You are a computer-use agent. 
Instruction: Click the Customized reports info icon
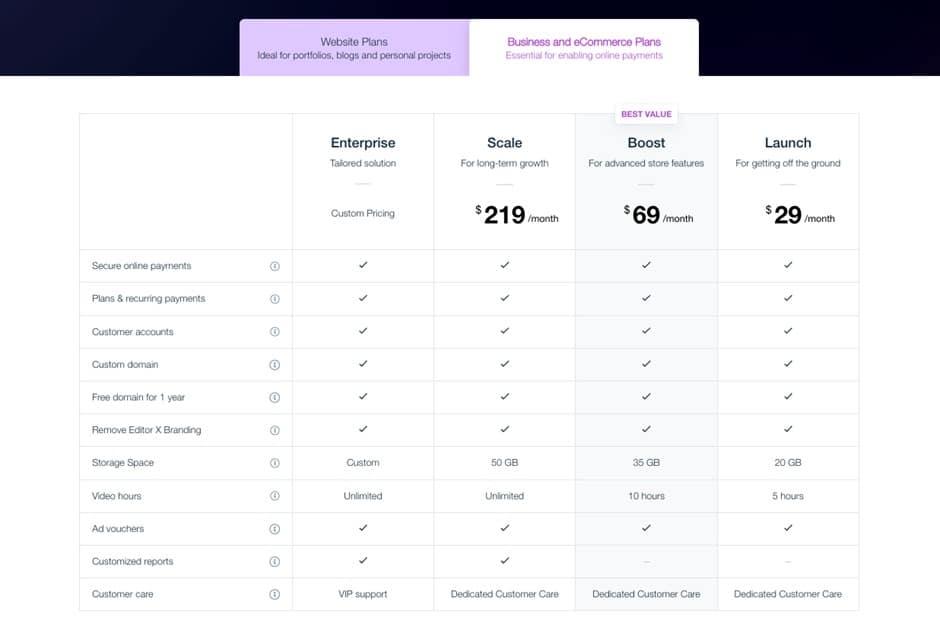275,562
